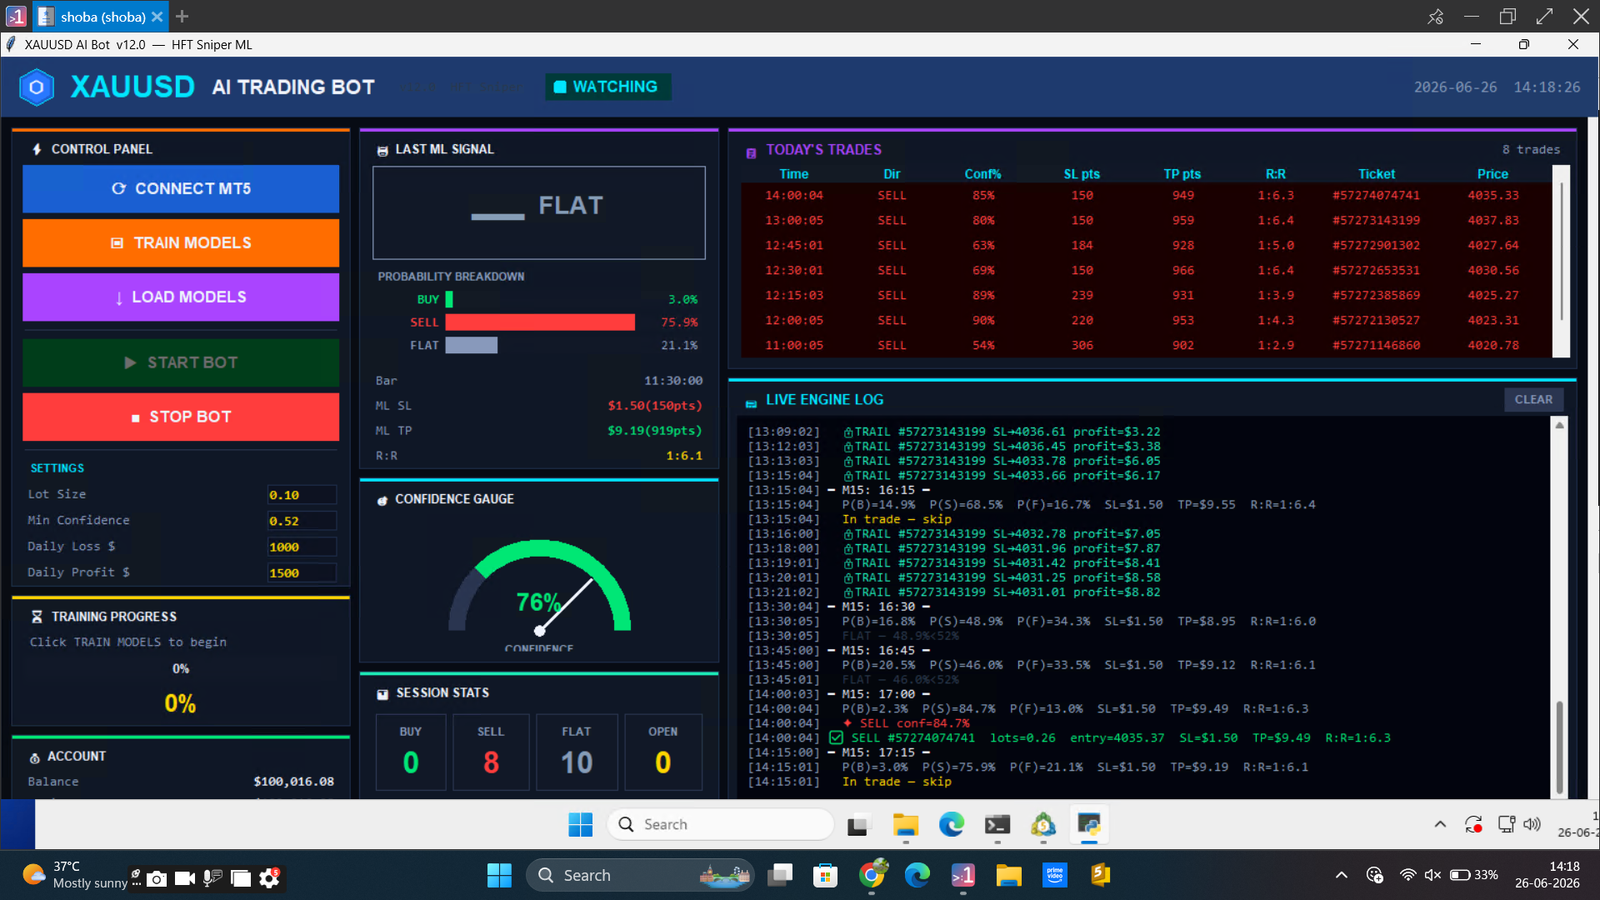The width and height of the screenshot is (1600, 900).
Task: Click the FLAT signal display box
Action: 539,212
